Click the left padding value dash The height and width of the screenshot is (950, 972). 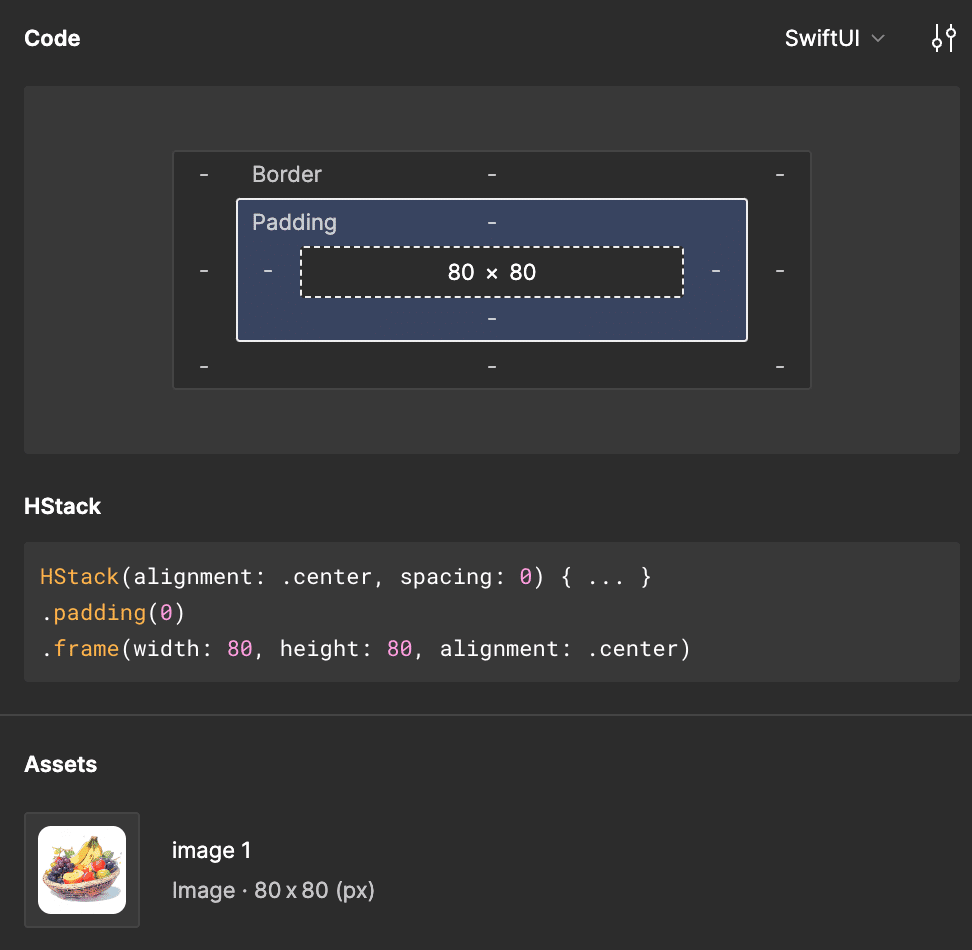click(268, 271)
